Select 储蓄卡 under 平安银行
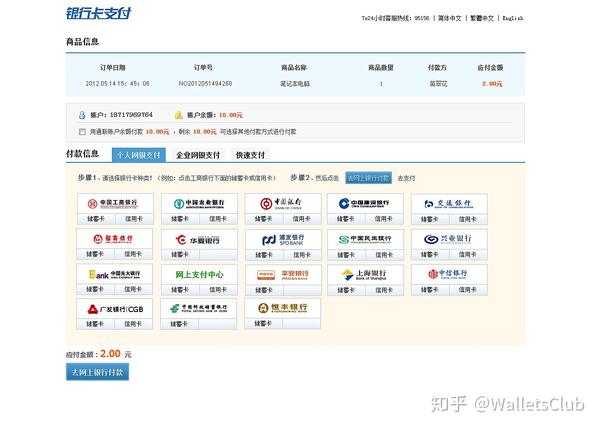The image size is (600, 428). (x=264, y=290)
